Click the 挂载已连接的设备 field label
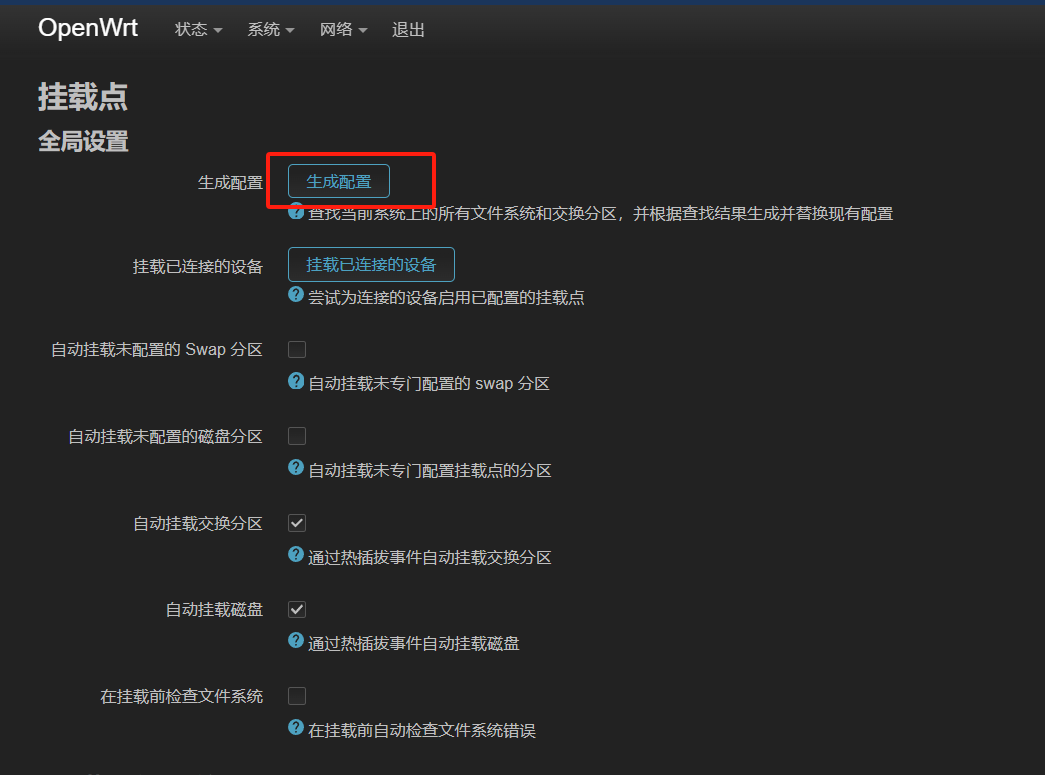 click(x=198, y=267)
